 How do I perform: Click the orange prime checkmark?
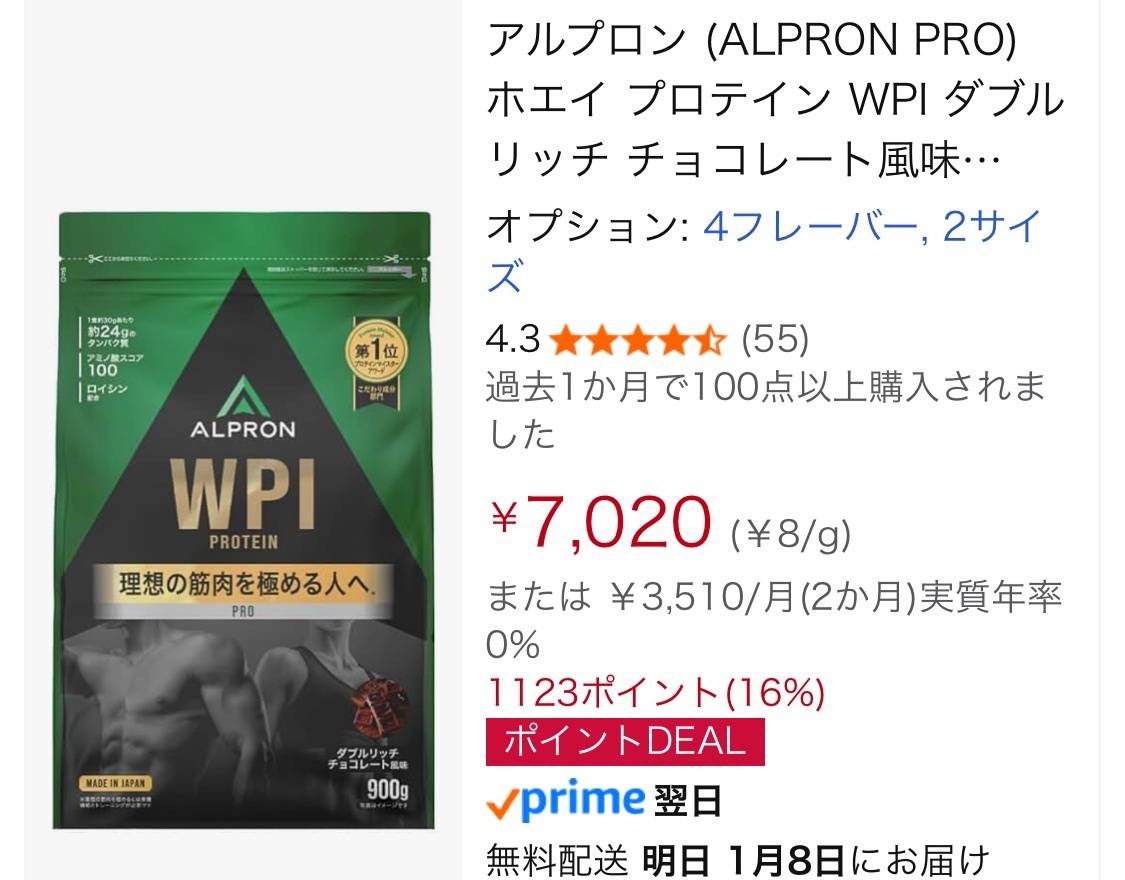504,805
